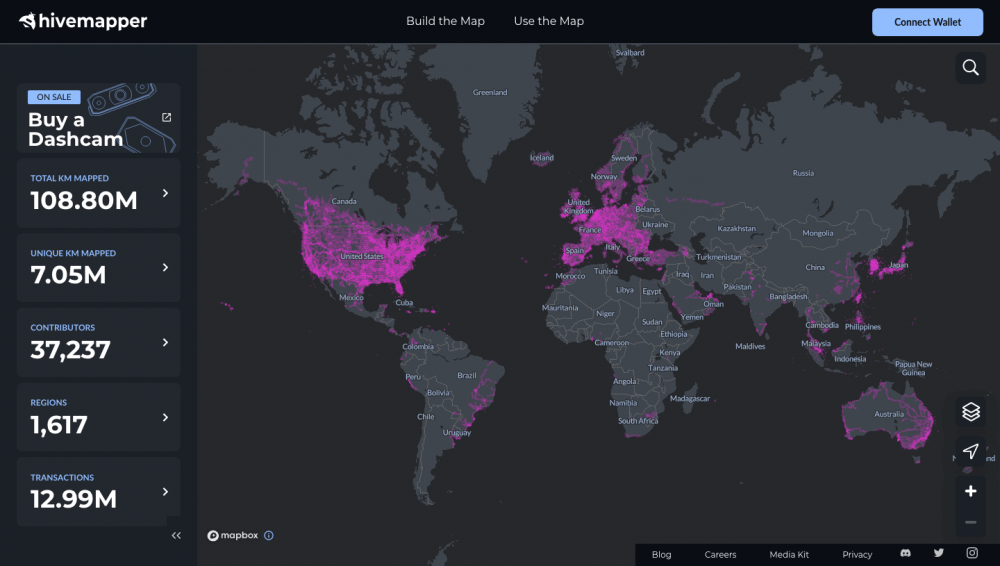
Task: Click the Kazakhstan map label
Action: 737,228
